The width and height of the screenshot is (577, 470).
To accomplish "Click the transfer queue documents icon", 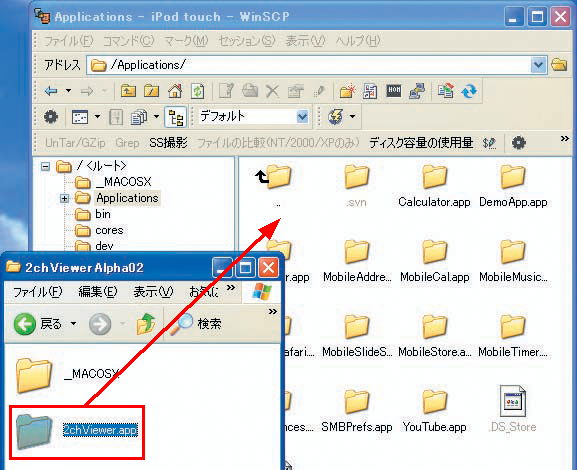I will (x=139, y=117).
